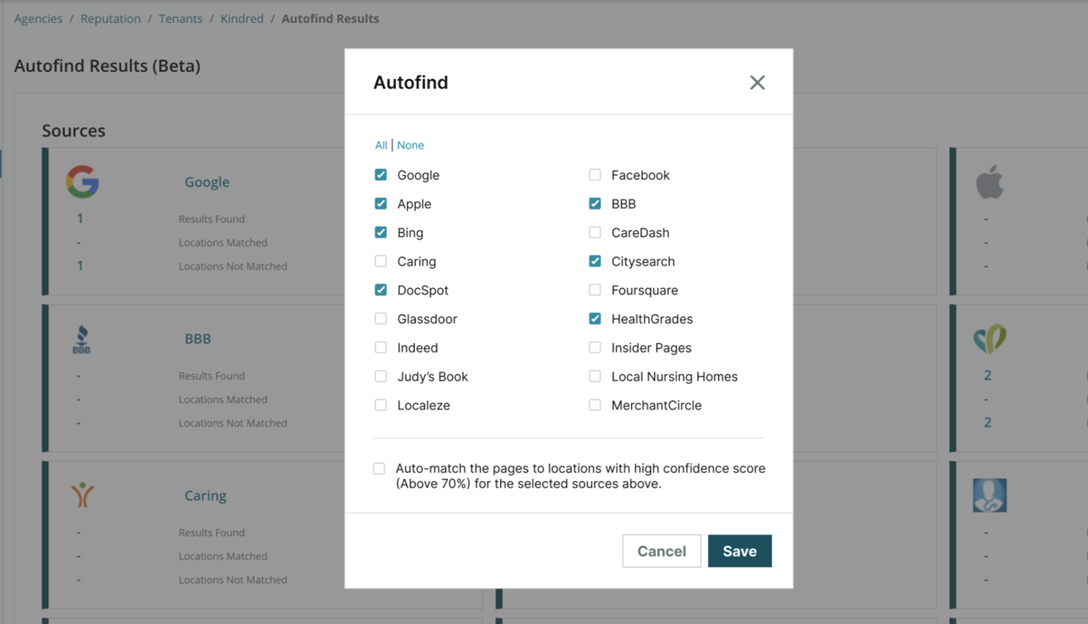Navigate to Kindred via breadcrumb

[242, 18]
